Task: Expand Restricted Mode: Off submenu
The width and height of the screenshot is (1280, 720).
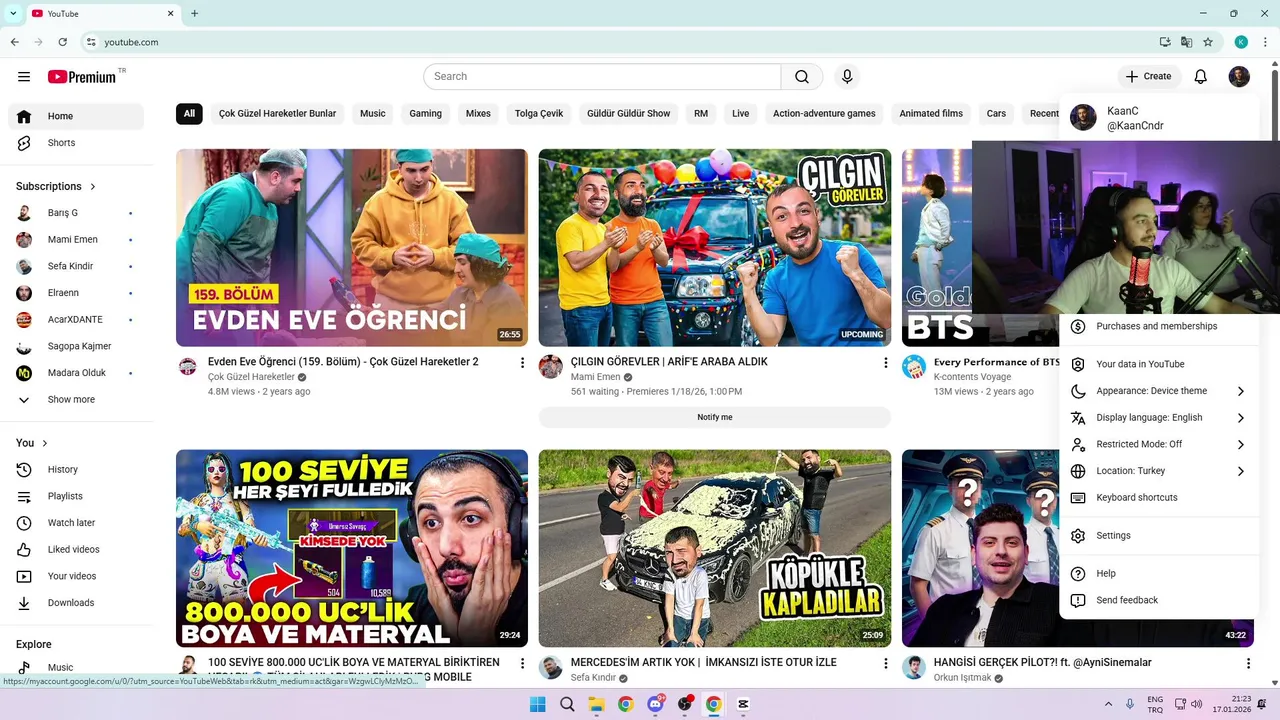Action: (x=1159, y=445)
